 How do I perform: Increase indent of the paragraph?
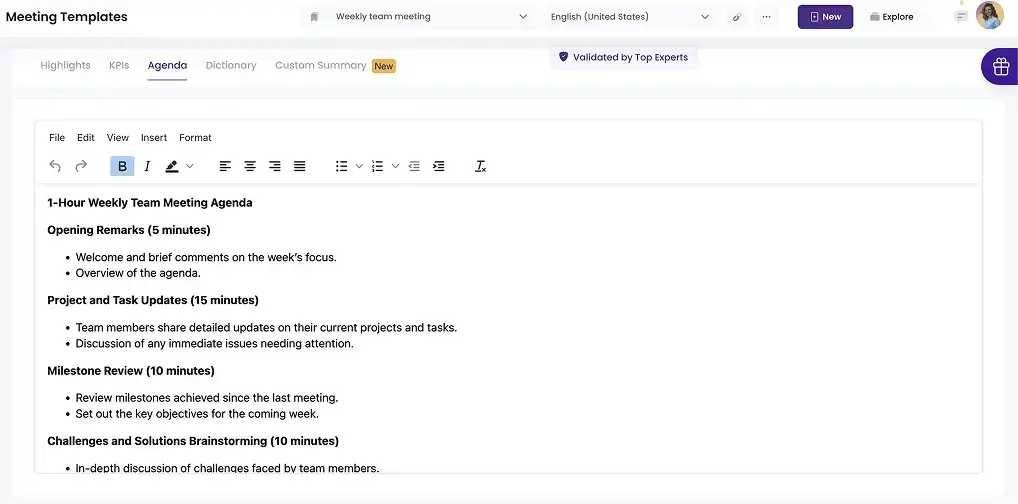pyautogui.click(x=438, y=166)
